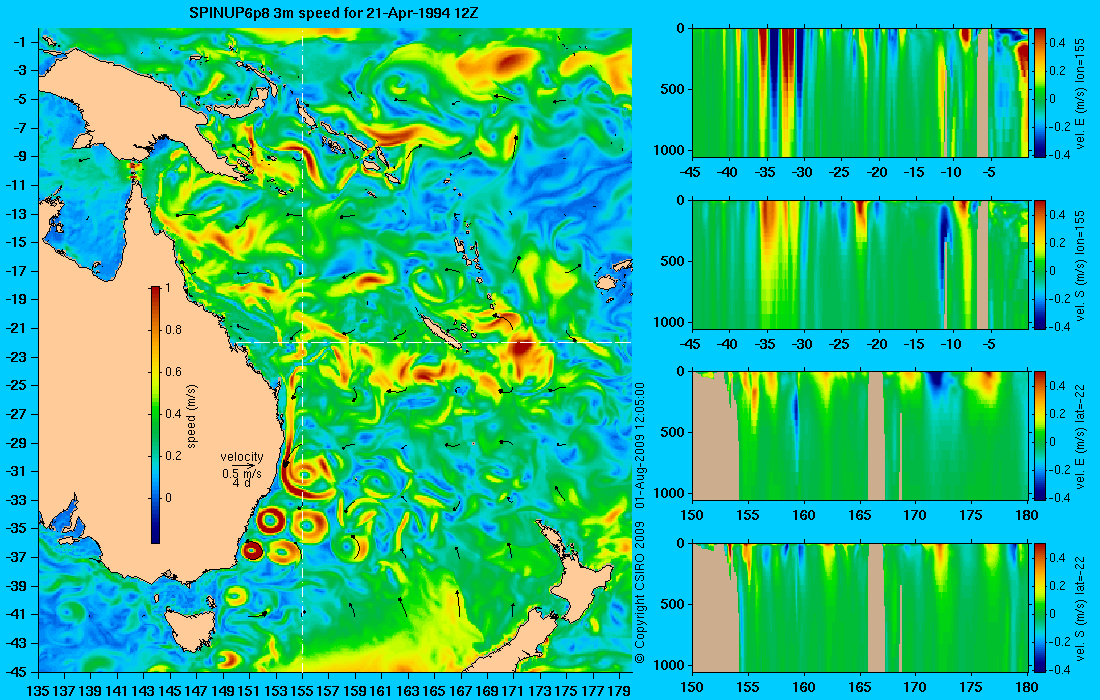Click the title 'SPINUP6p8 3m speed for 21-Apr-1994 12Z'
This screenshot has height=700, width=1100.
tap(334, 13)
